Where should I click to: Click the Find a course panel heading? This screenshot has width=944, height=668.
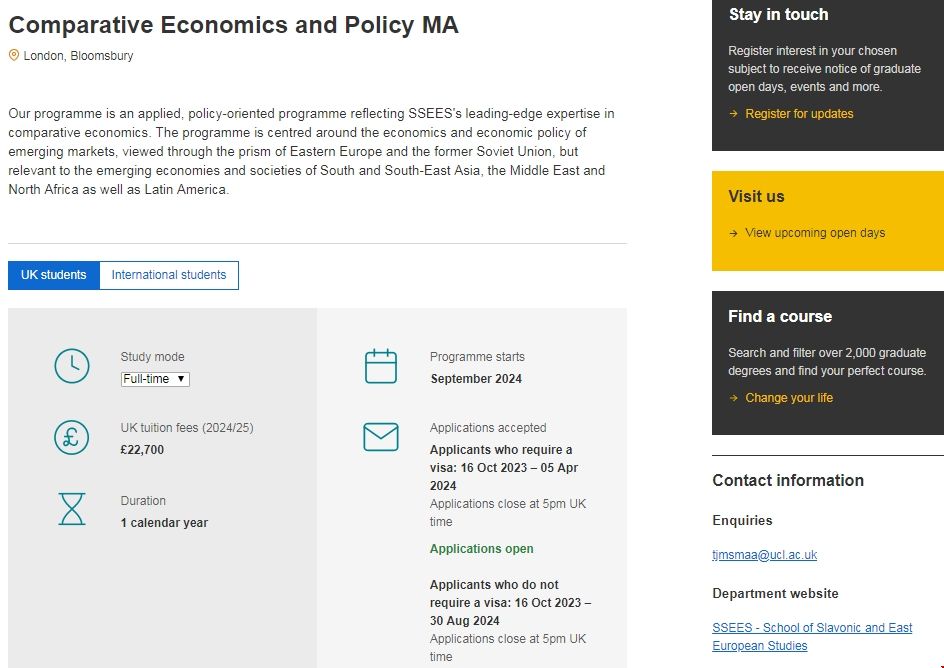coord(780,316)
